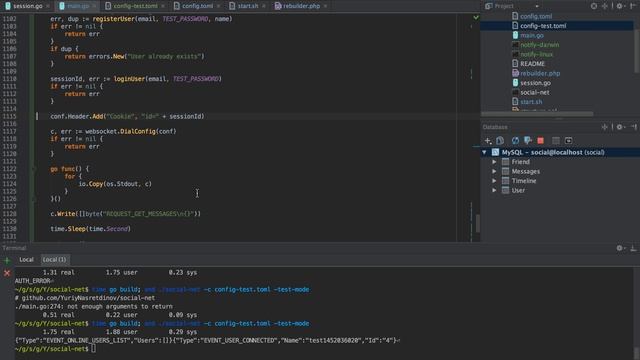Hide the Project panel
The width and height of the screenshot is (640, 360).
click(633, 6)
